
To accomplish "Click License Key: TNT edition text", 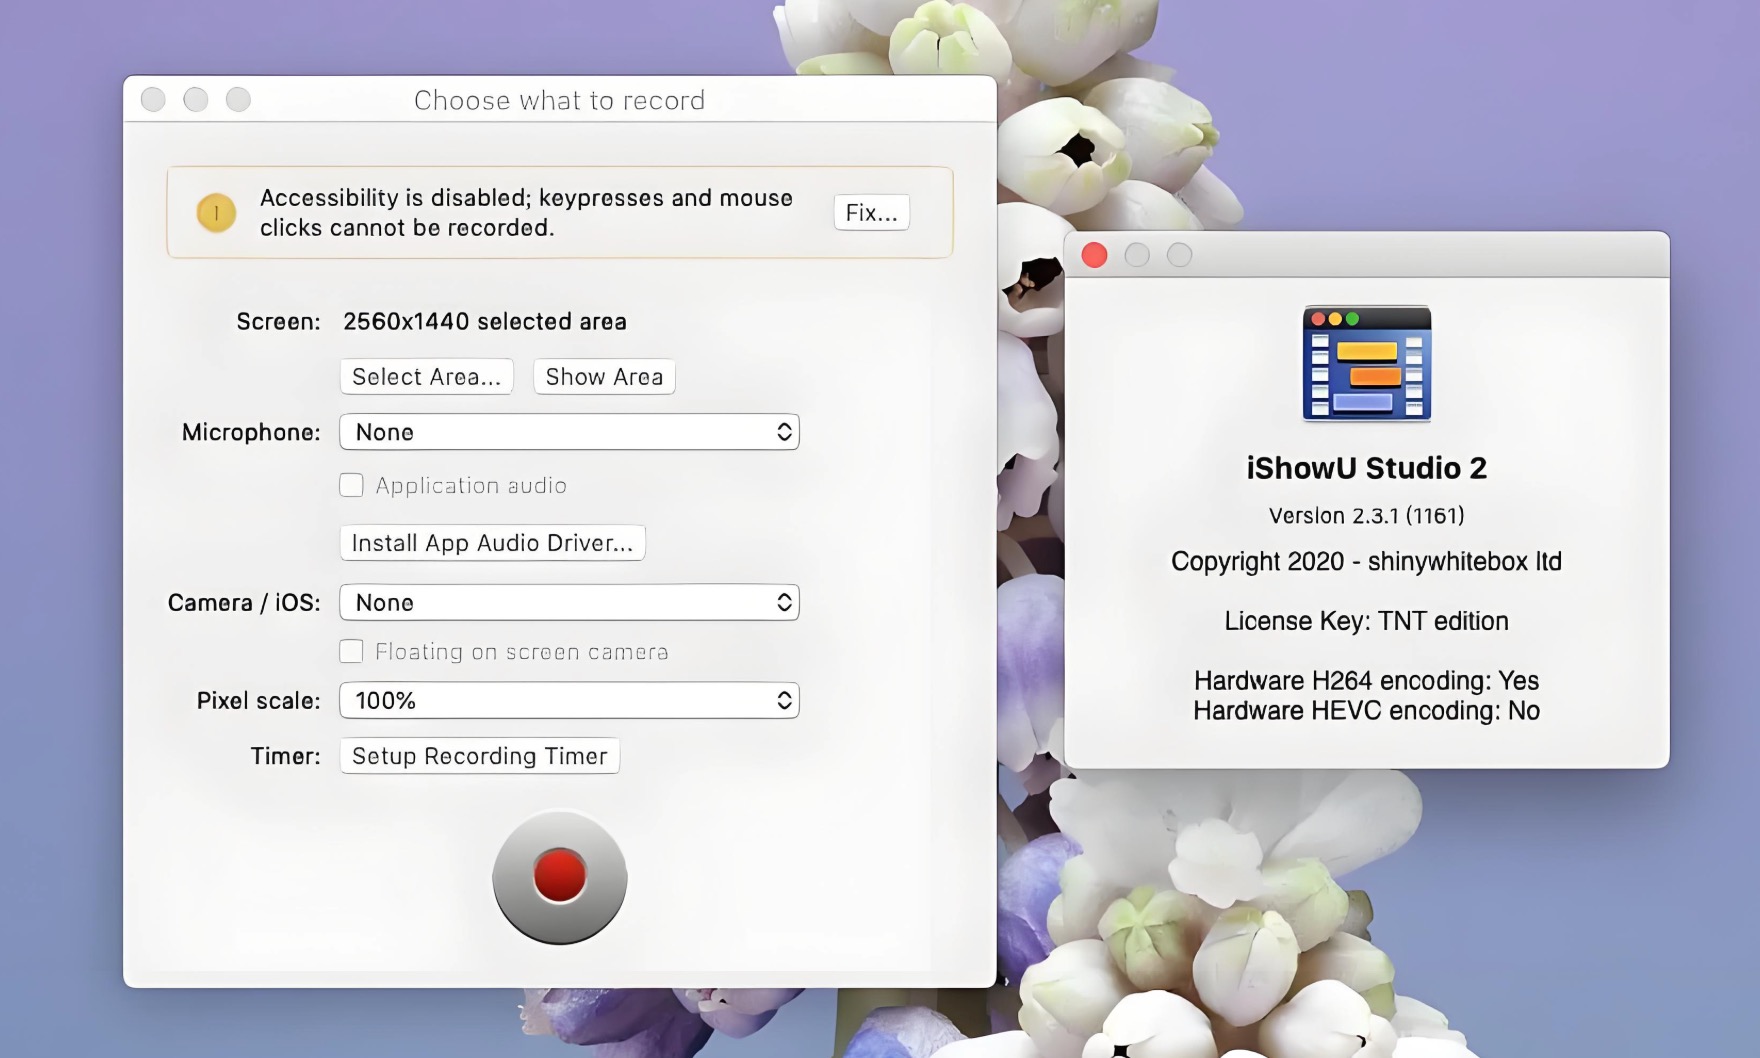I will [x=1367, y=621].
